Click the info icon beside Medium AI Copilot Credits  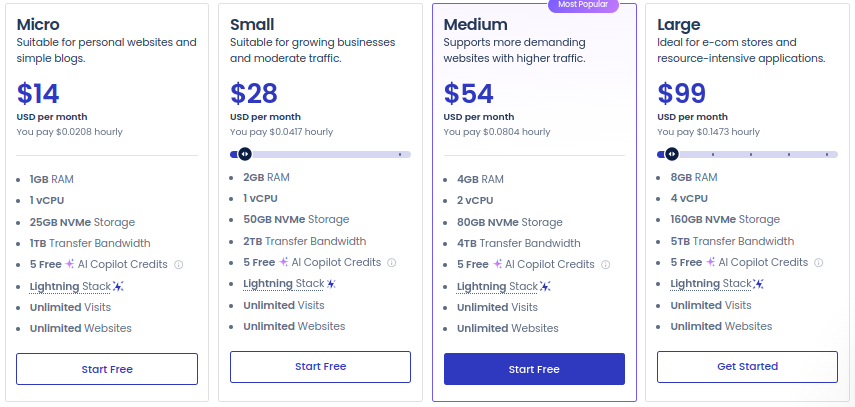click(605, 265)
